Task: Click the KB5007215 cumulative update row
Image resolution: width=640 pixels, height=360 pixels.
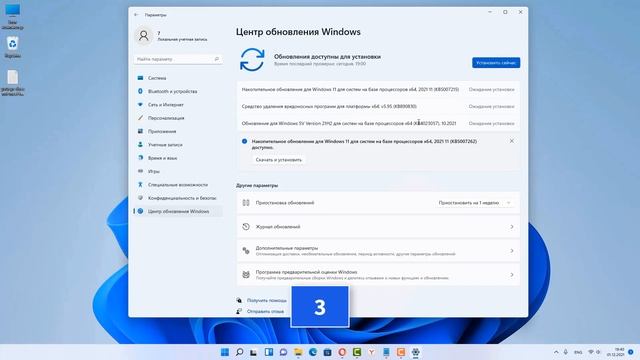Action: [x=378, y=89]
